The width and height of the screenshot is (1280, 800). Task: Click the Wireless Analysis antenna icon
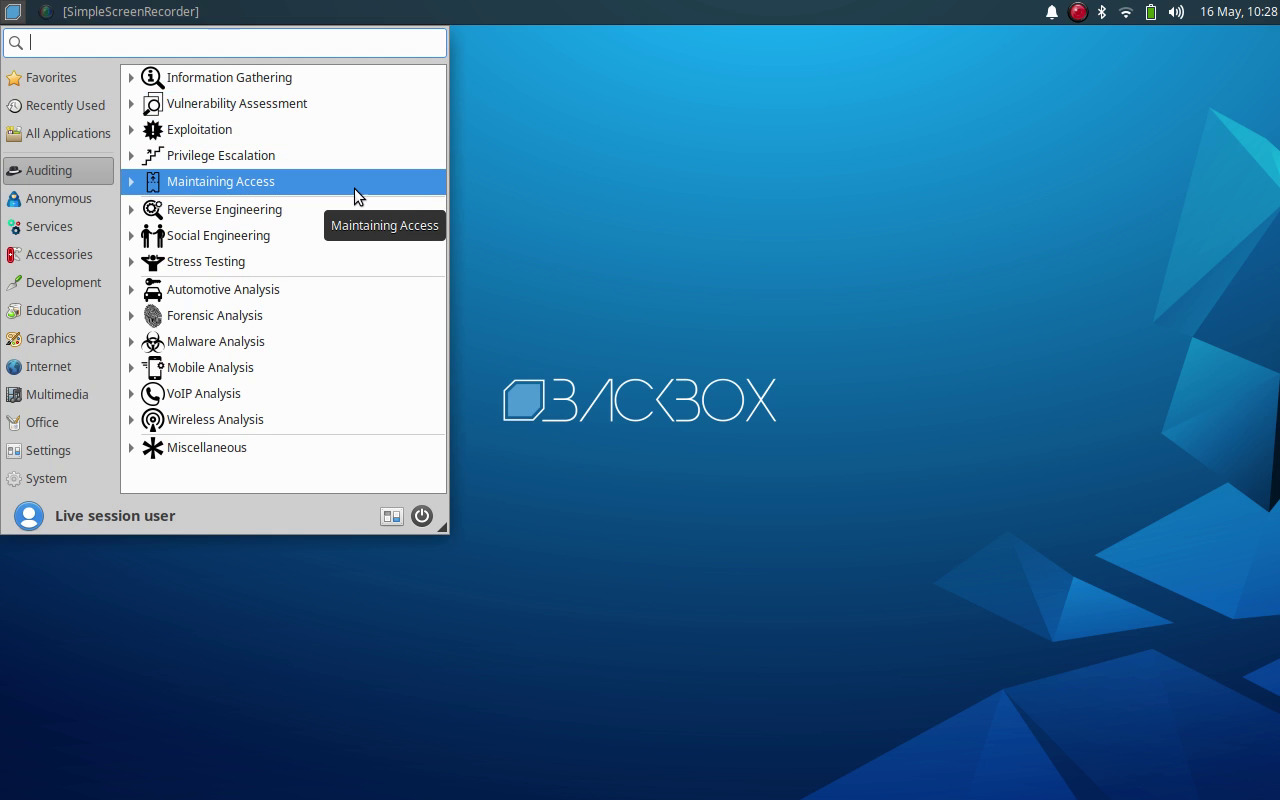pyautogui.click(x=152, y=420)
